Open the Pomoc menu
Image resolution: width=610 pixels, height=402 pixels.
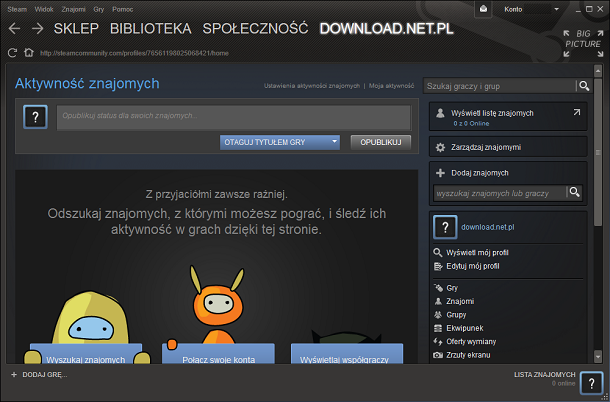[123, 9]
